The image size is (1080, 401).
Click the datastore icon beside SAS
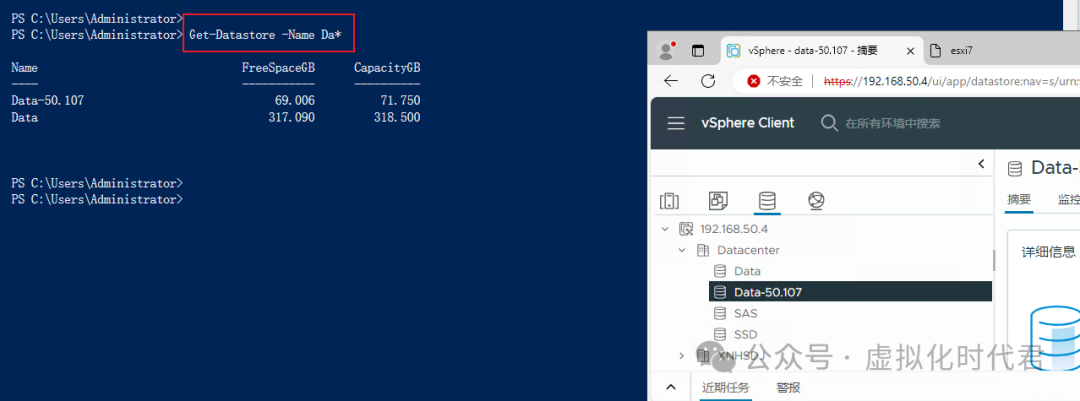[x=720, y=313]
